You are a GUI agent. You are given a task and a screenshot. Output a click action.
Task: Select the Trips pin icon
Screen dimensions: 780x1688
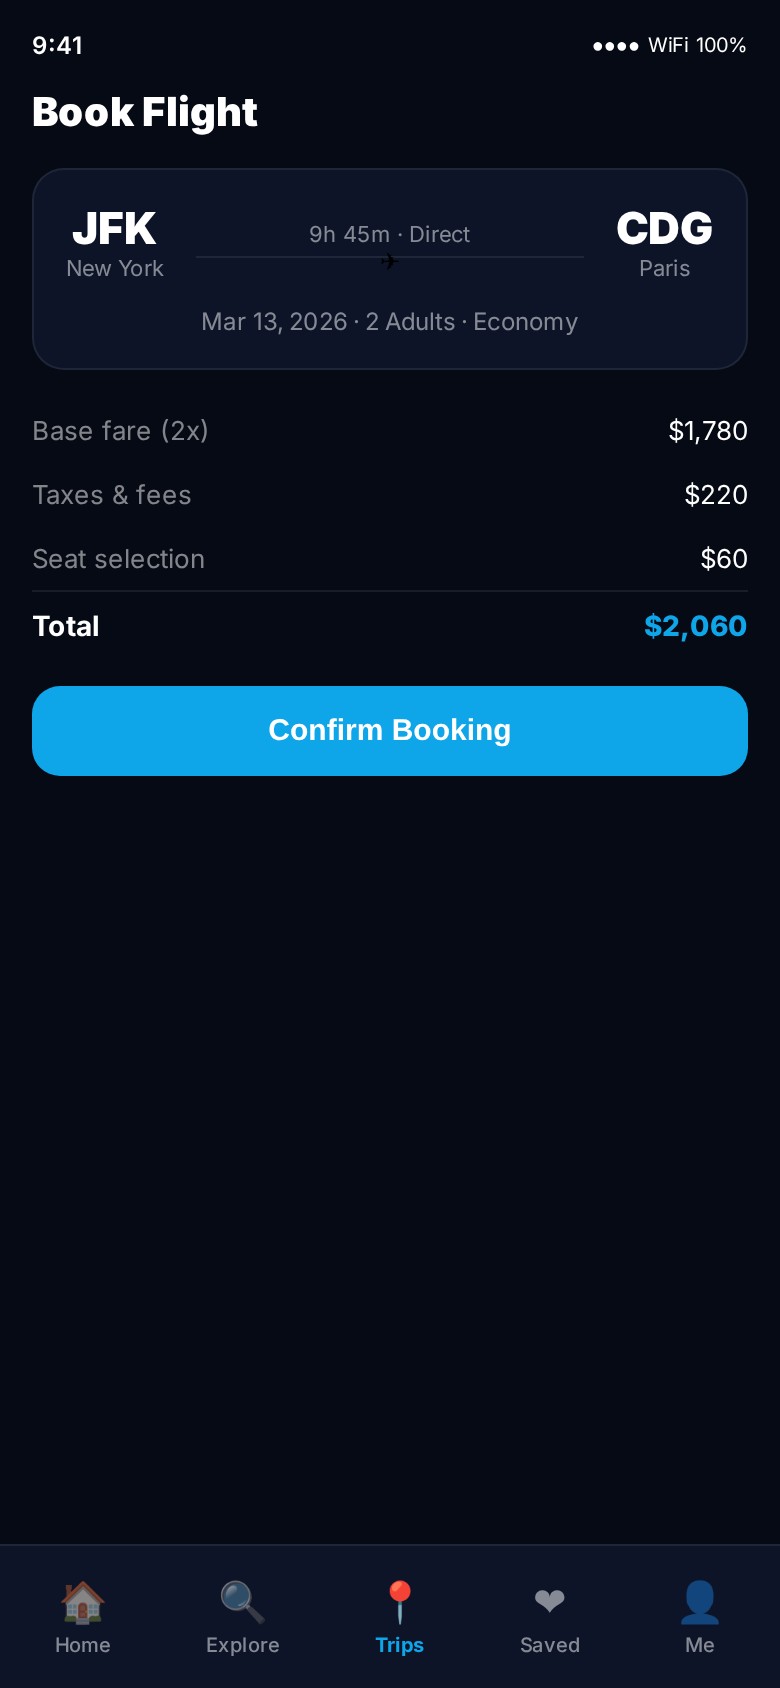click(400, 1602)
